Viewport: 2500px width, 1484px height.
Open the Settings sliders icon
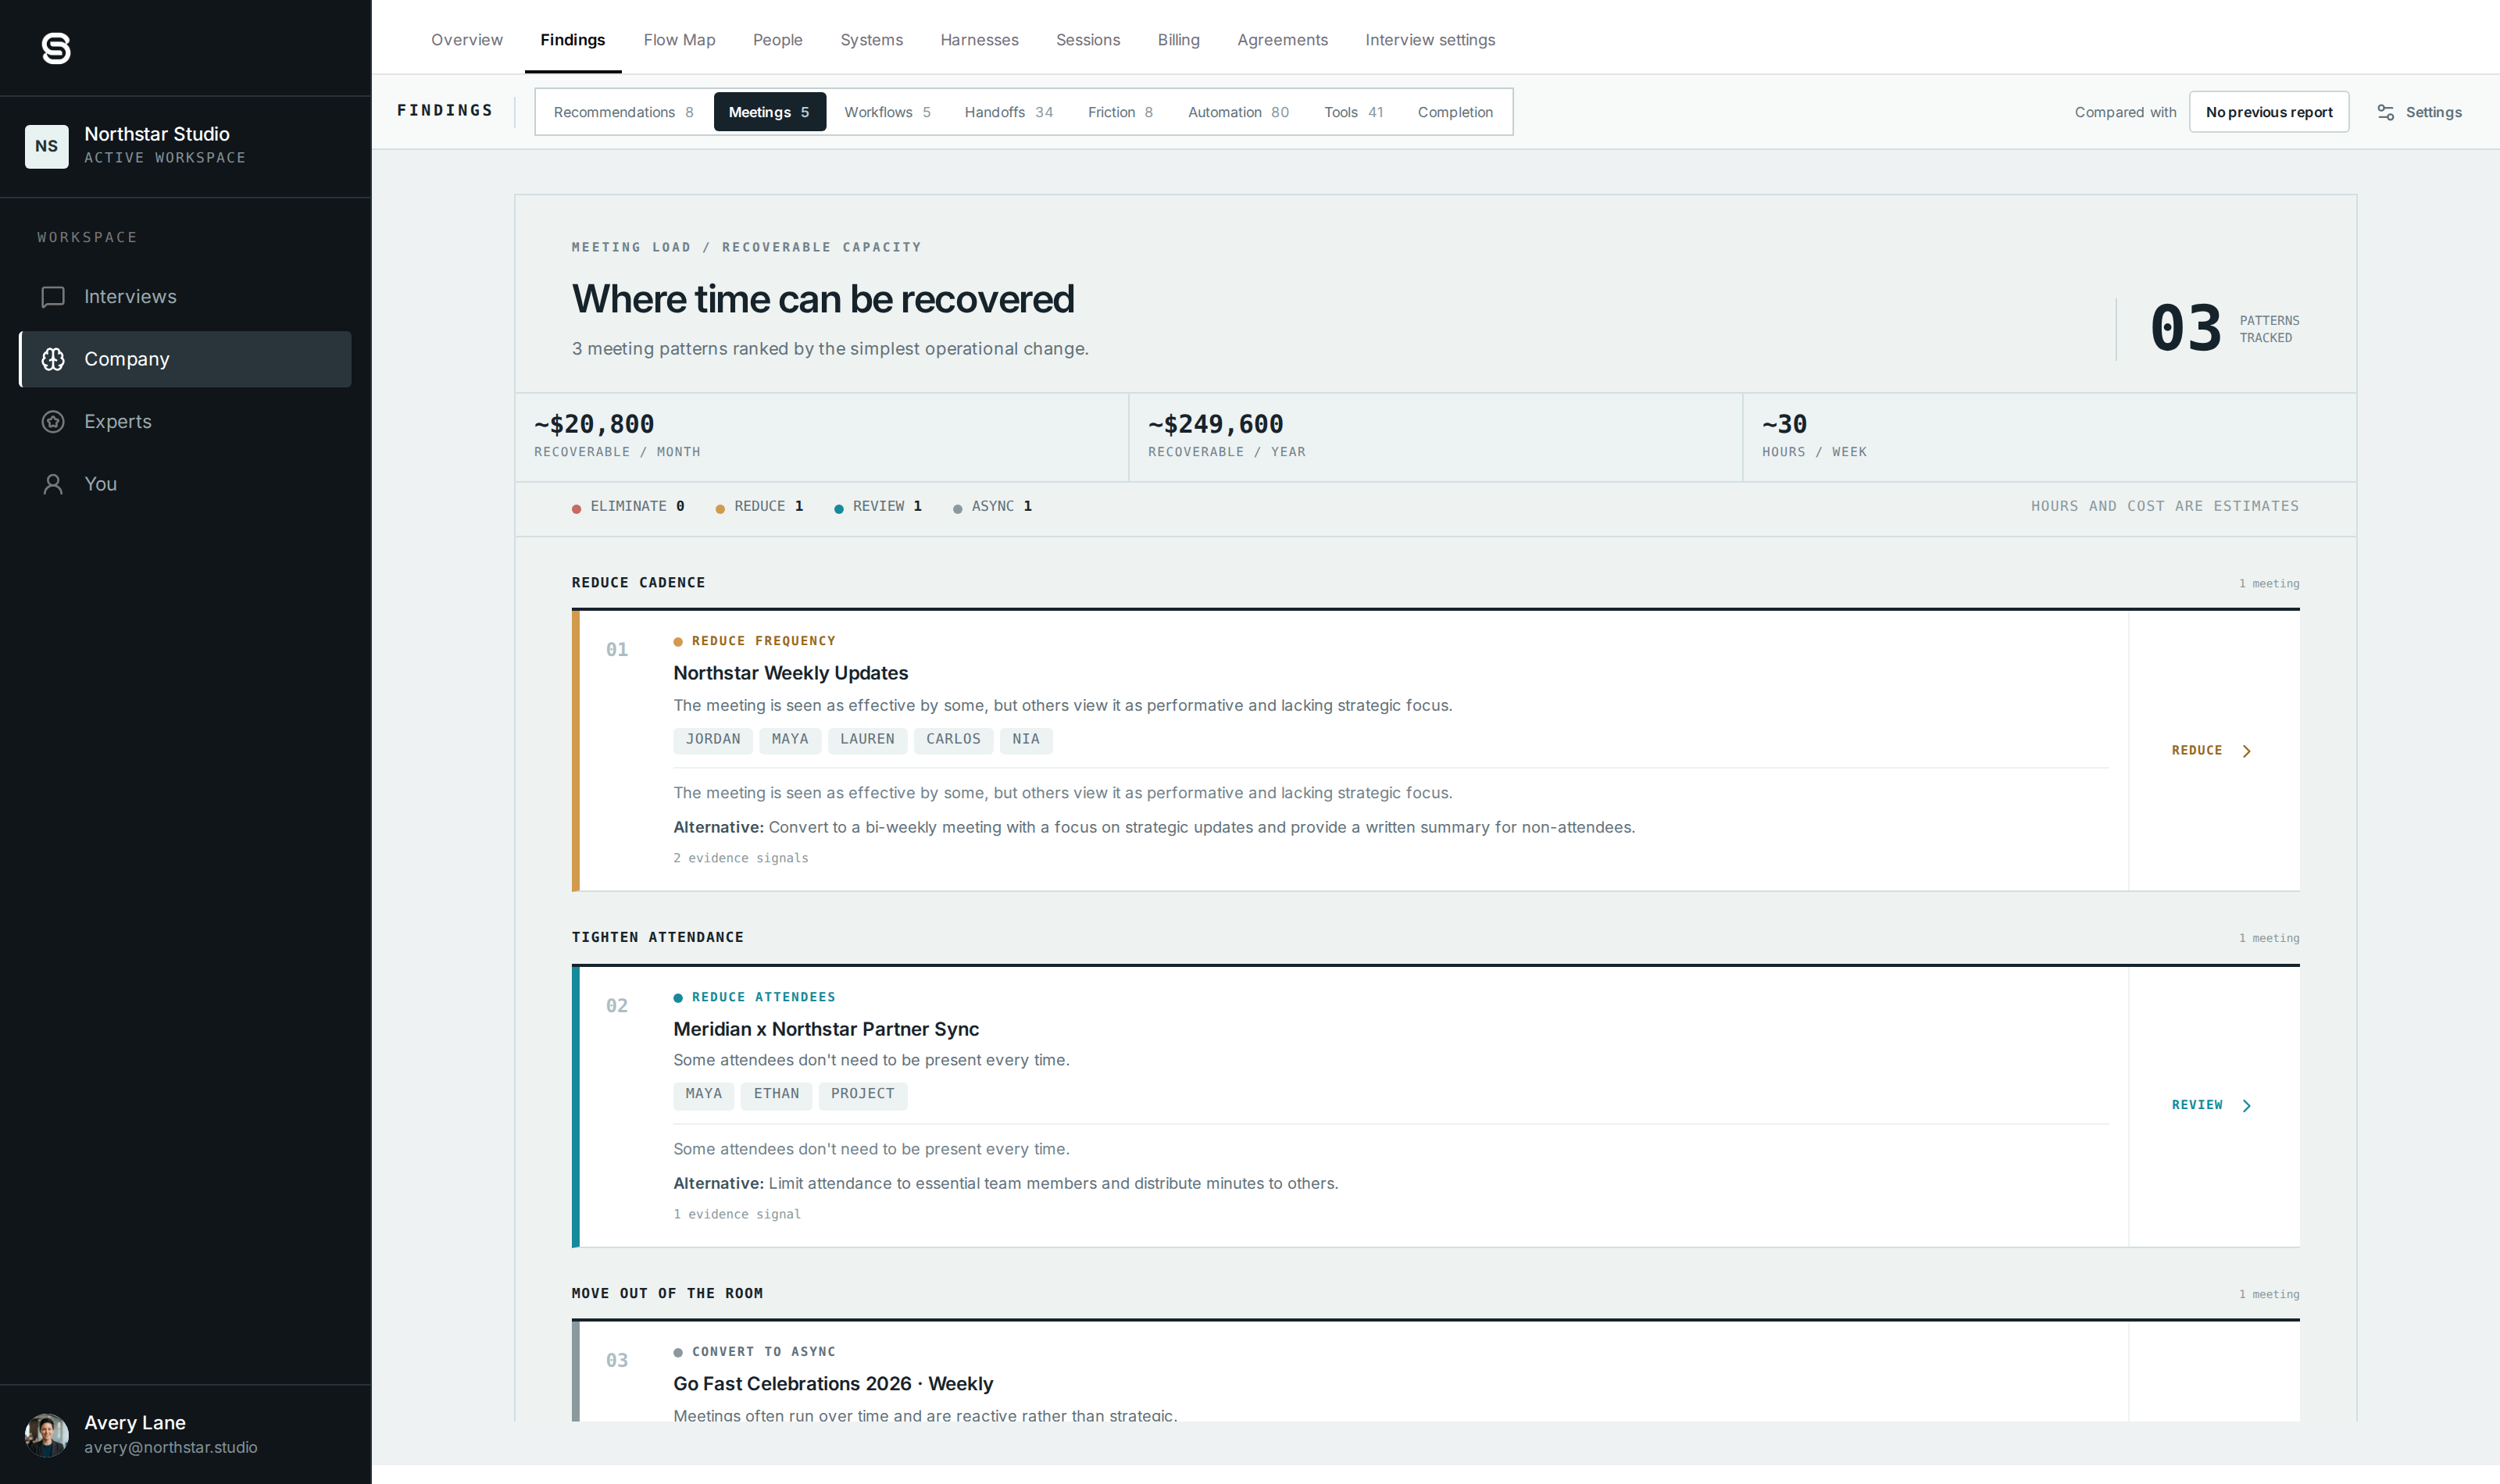click(2386, 112)
